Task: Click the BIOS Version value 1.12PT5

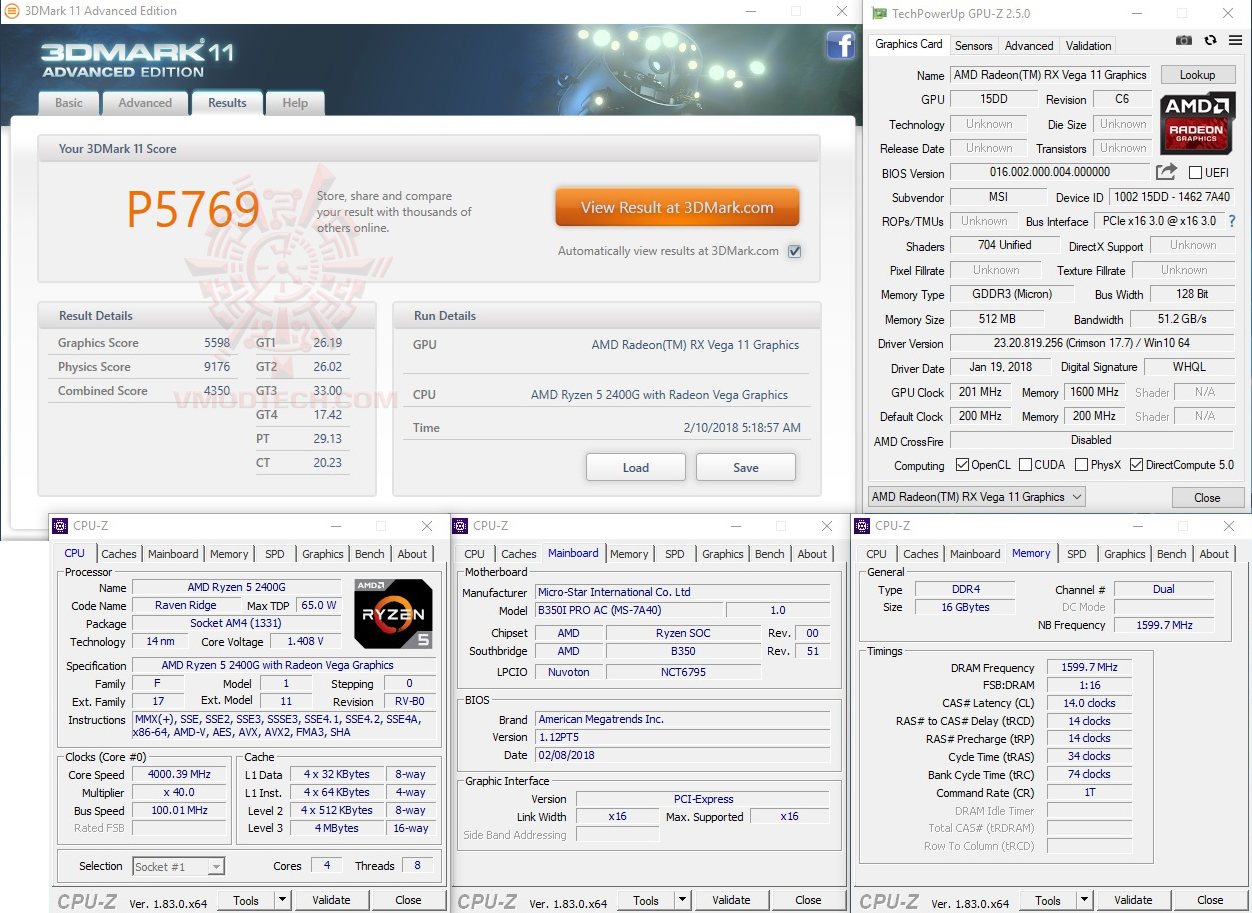Action: tap(682, 737)
